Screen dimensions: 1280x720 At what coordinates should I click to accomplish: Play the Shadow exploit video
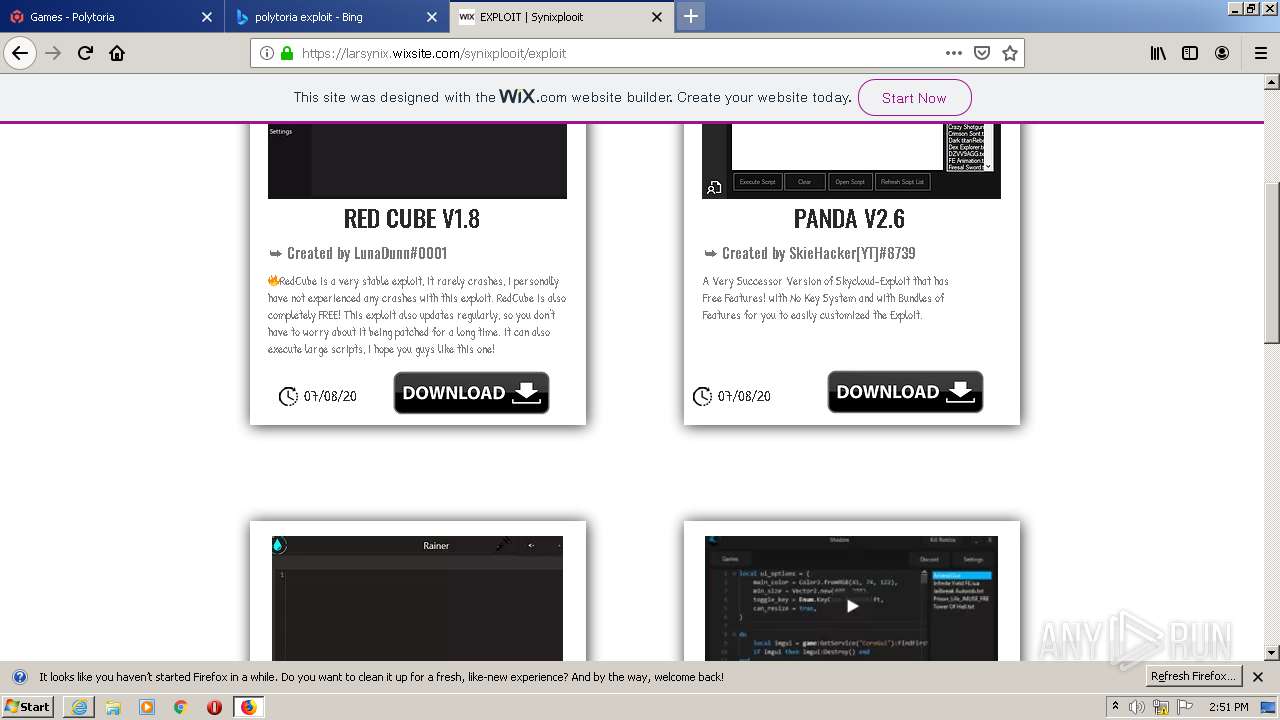[x=852, y=605]
